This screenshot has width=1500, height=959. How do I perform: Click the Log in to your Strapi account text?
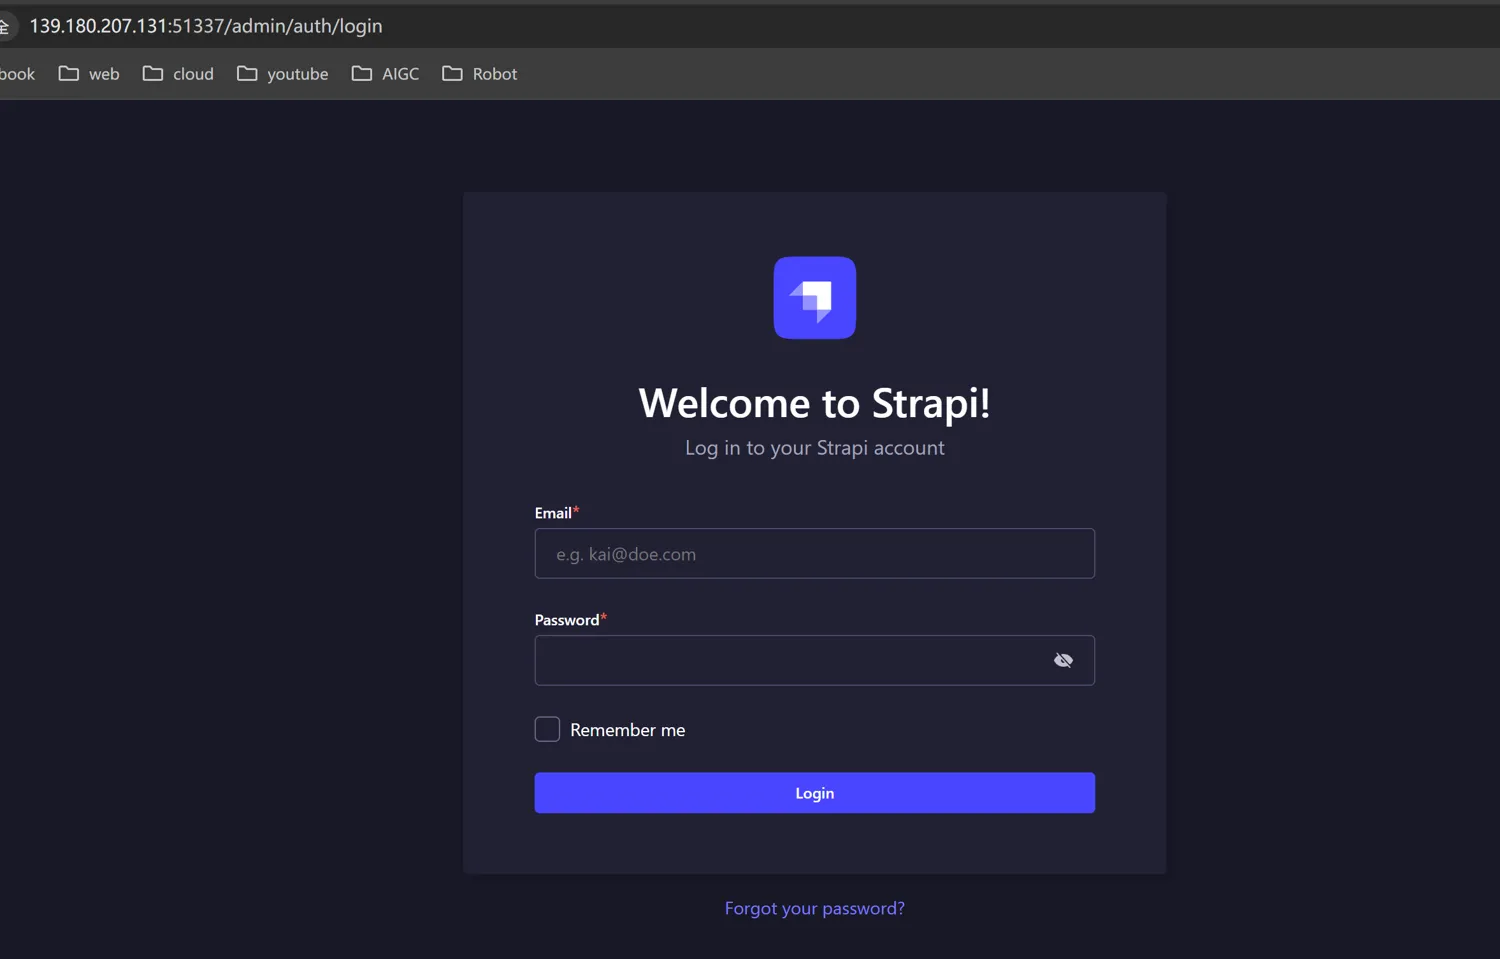[814, 448]
